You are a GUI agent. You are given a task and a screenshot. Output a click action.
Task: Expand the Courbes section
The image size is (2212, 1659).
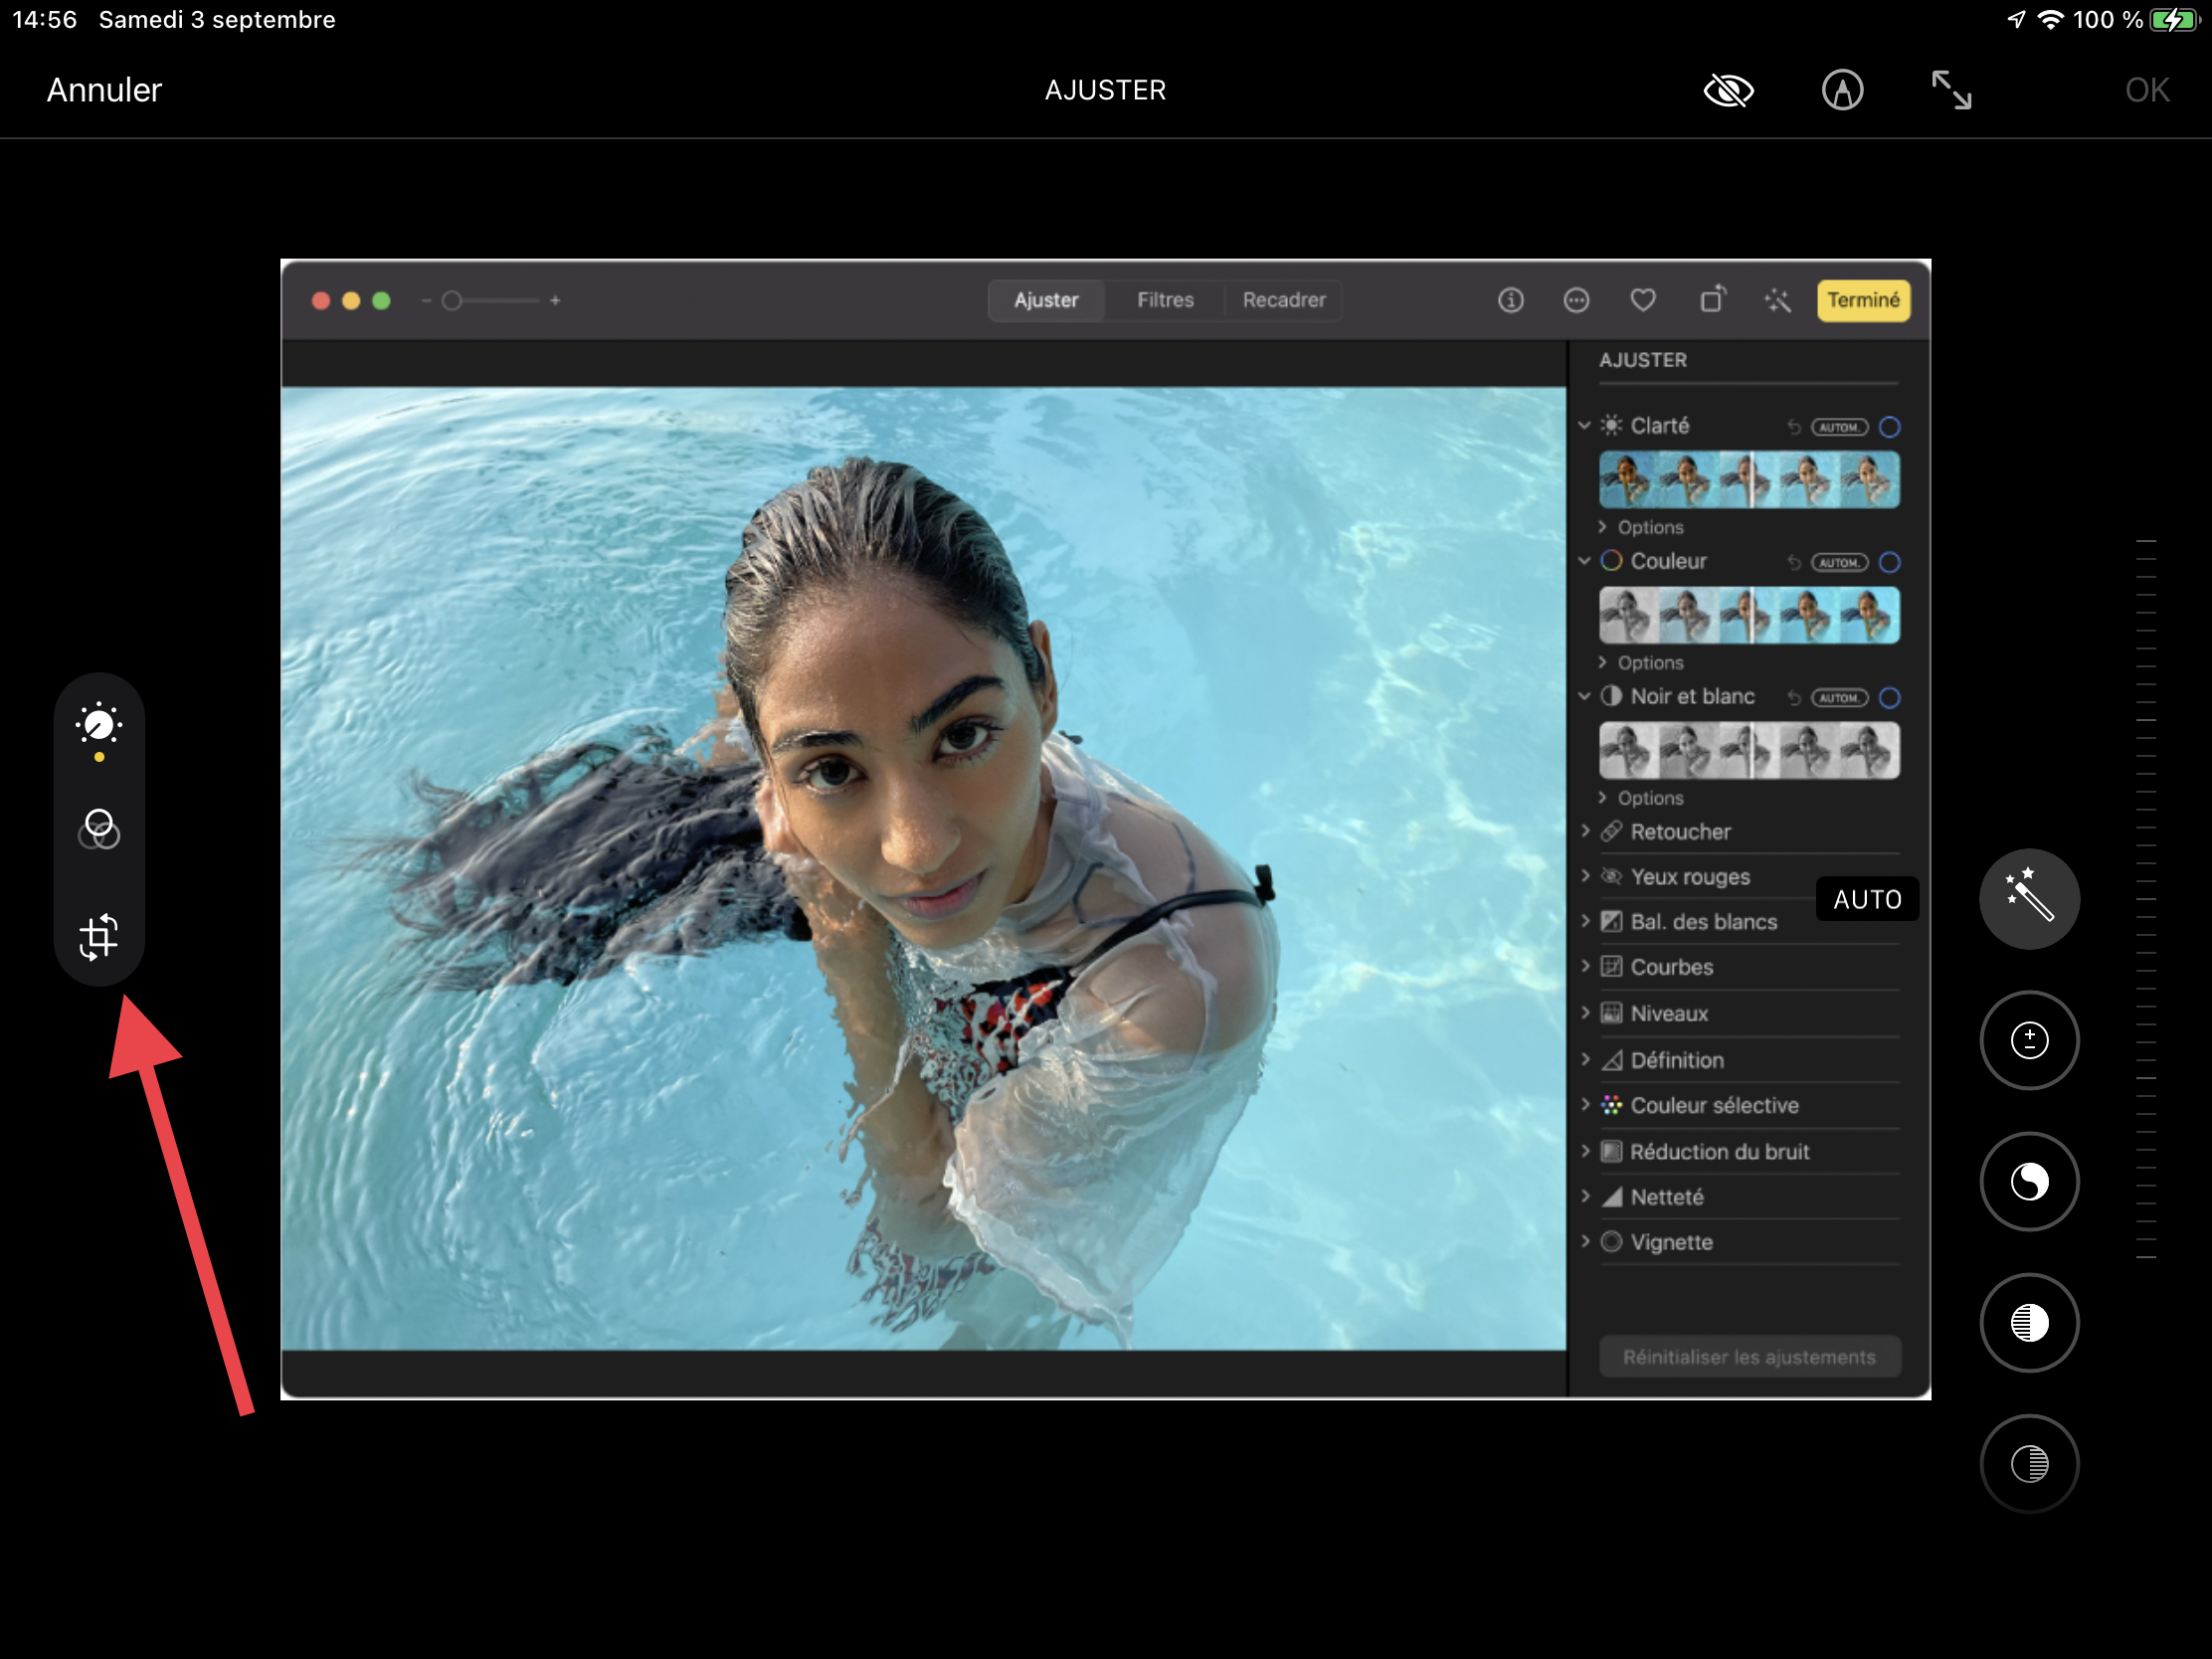pos(1671,967)
